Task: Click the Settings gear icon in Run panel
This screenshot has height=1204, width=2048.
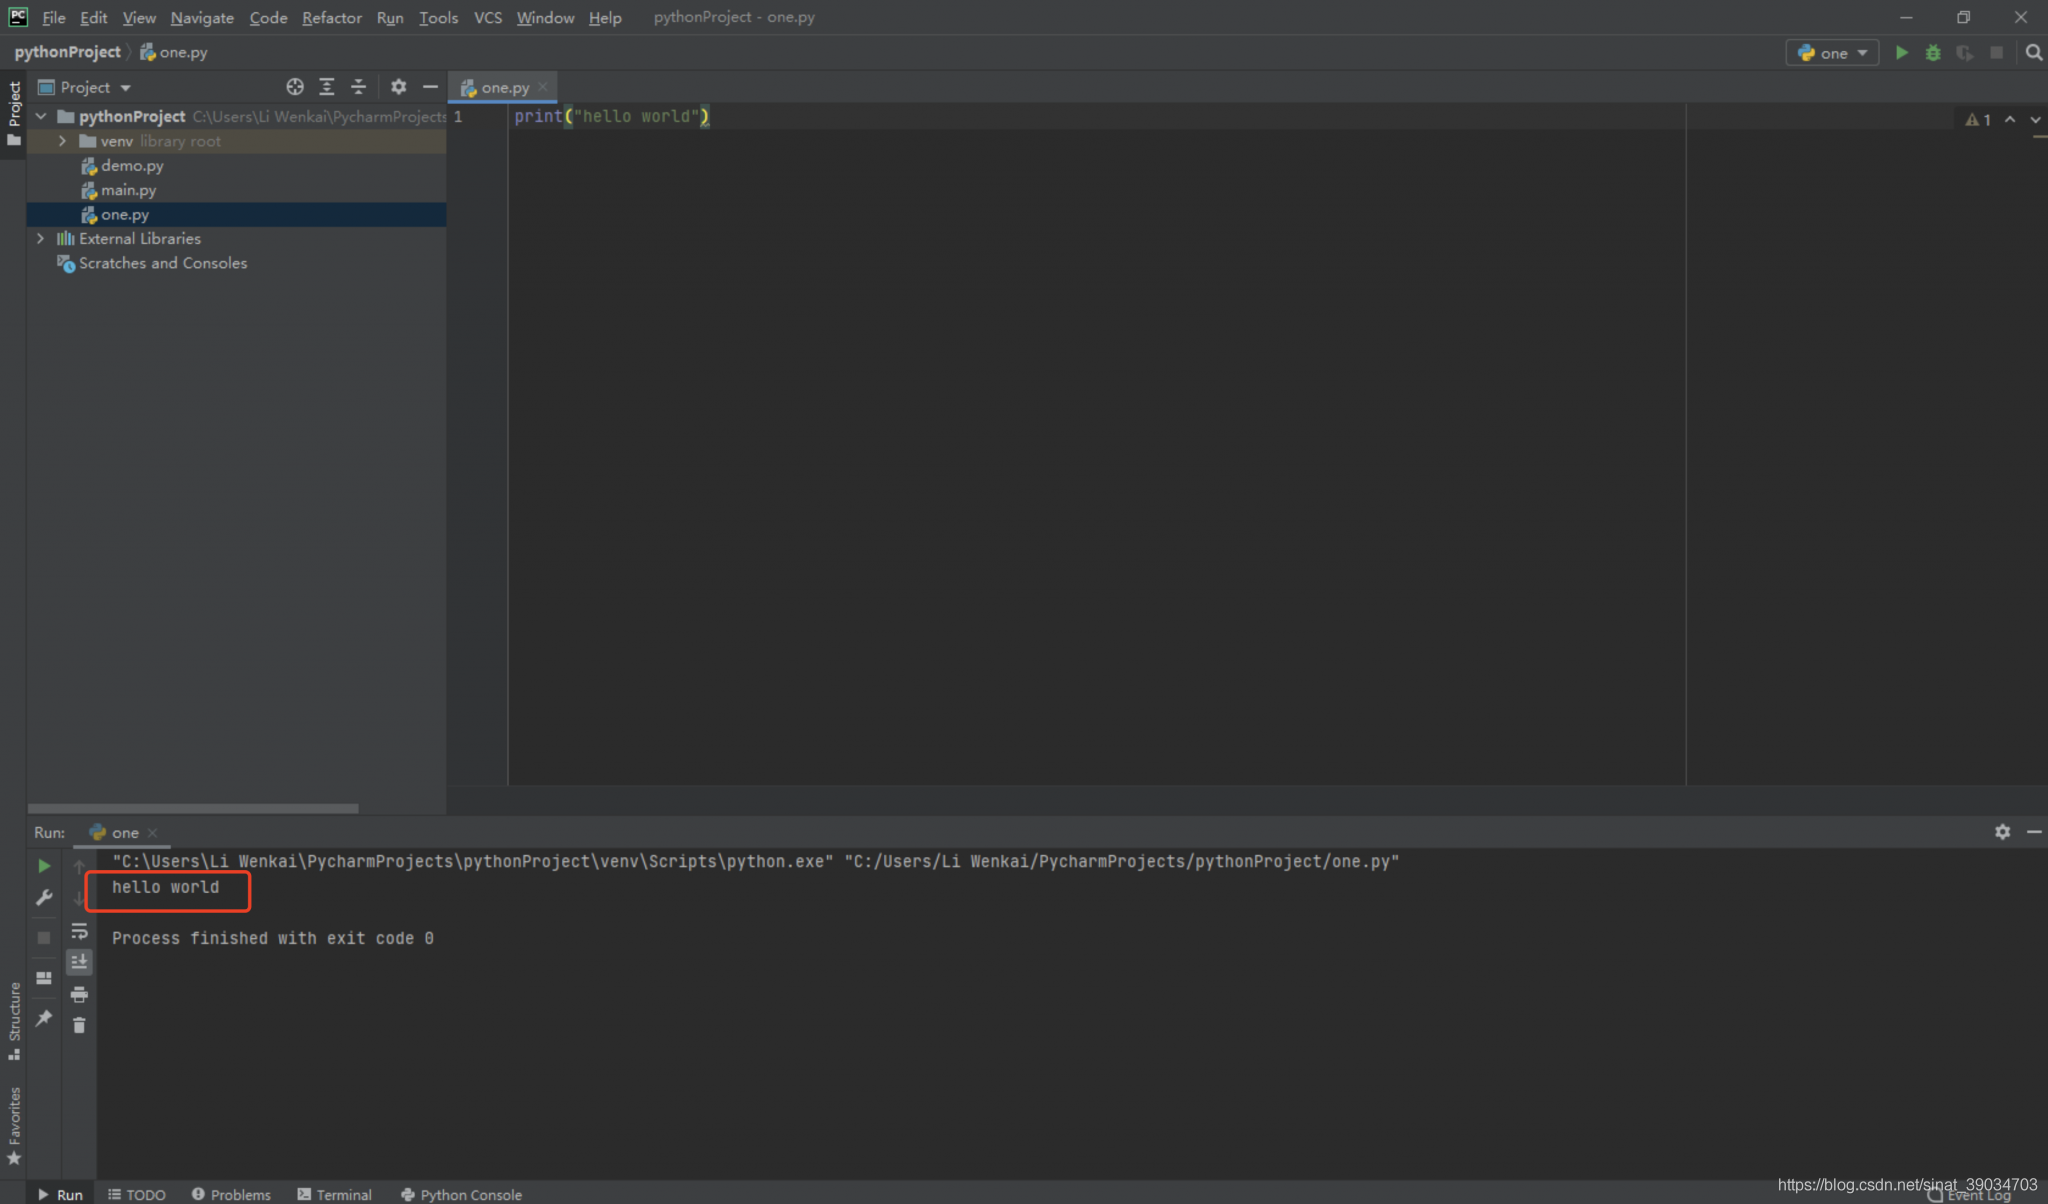Action: click(x=2002, y=831)
